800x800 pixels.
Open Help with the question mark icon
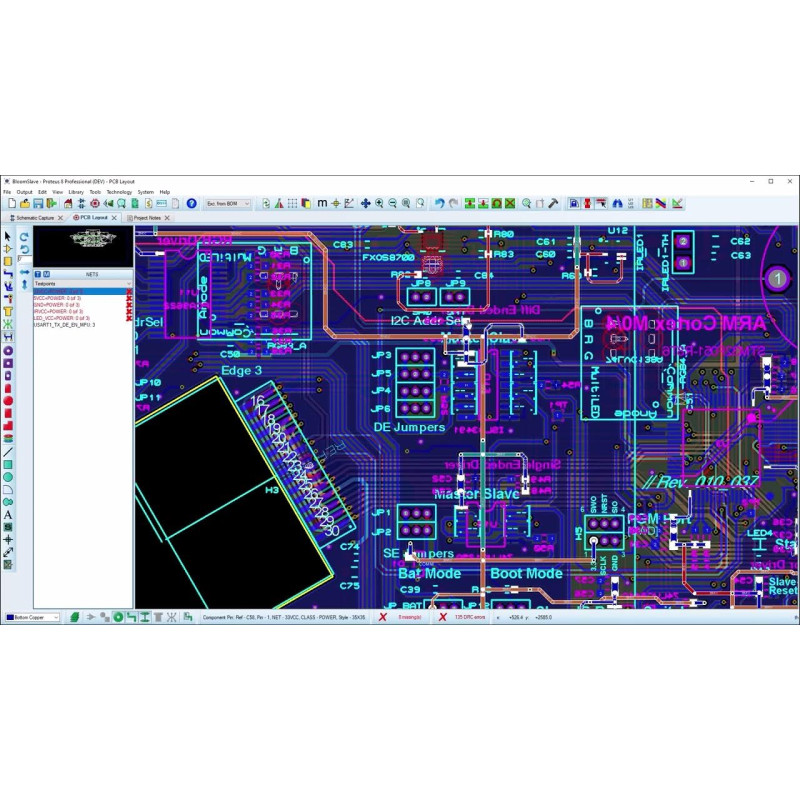tap(191, 203)
